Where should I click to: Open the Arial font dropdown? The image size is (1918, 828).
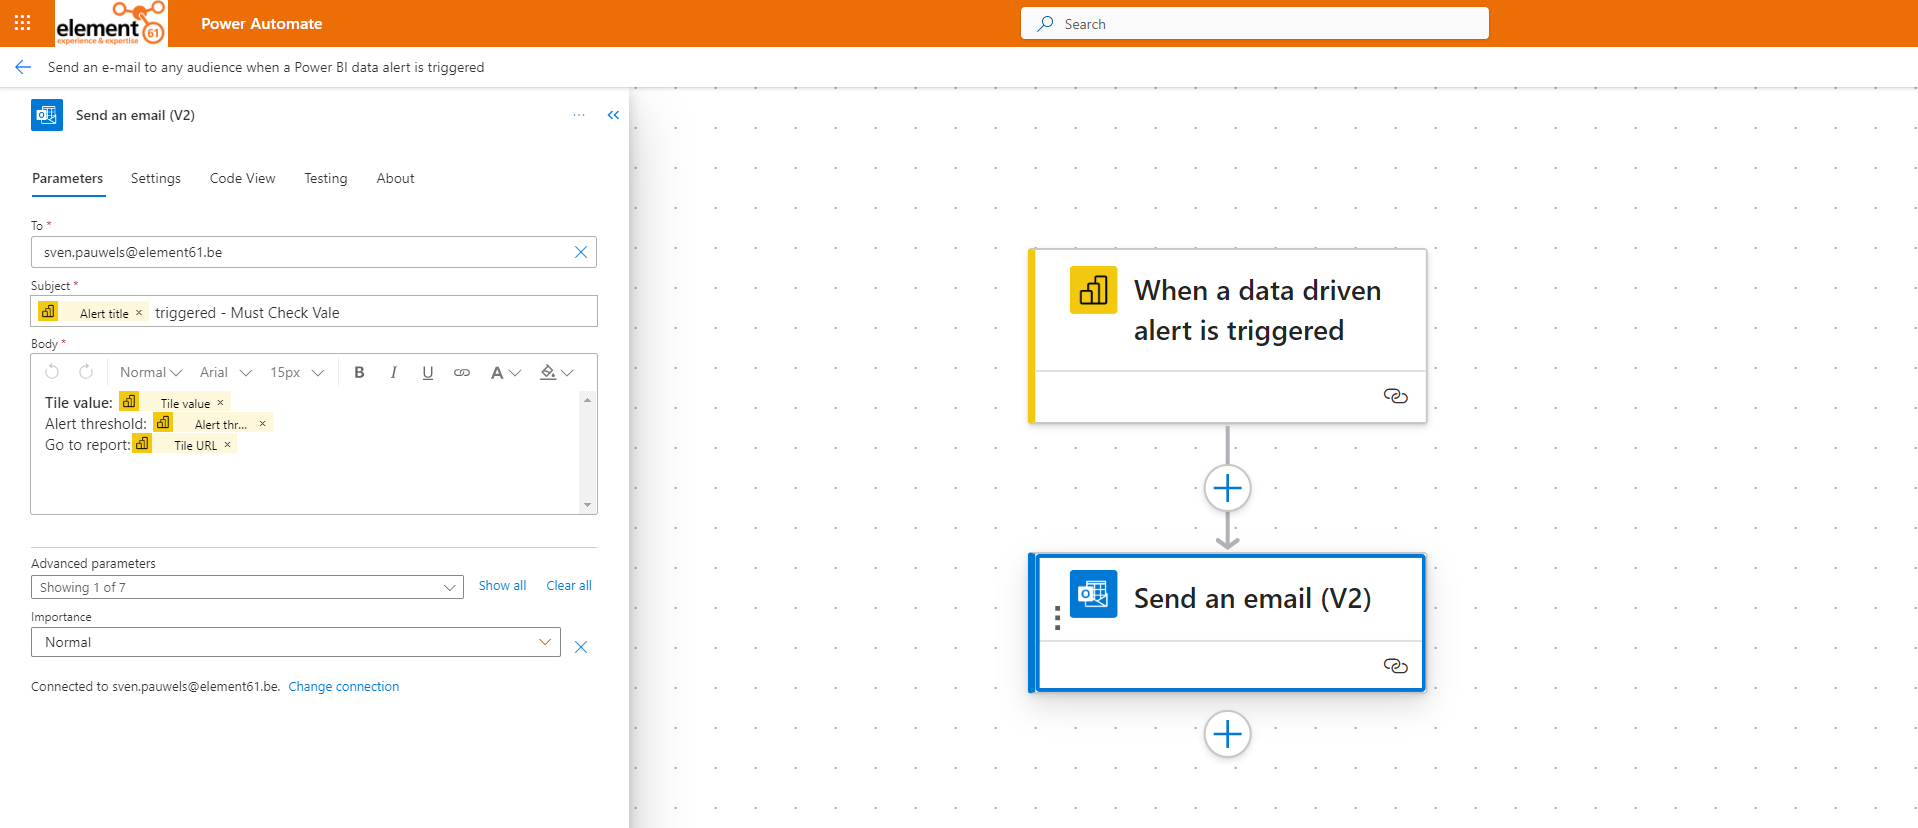(226, 372)
